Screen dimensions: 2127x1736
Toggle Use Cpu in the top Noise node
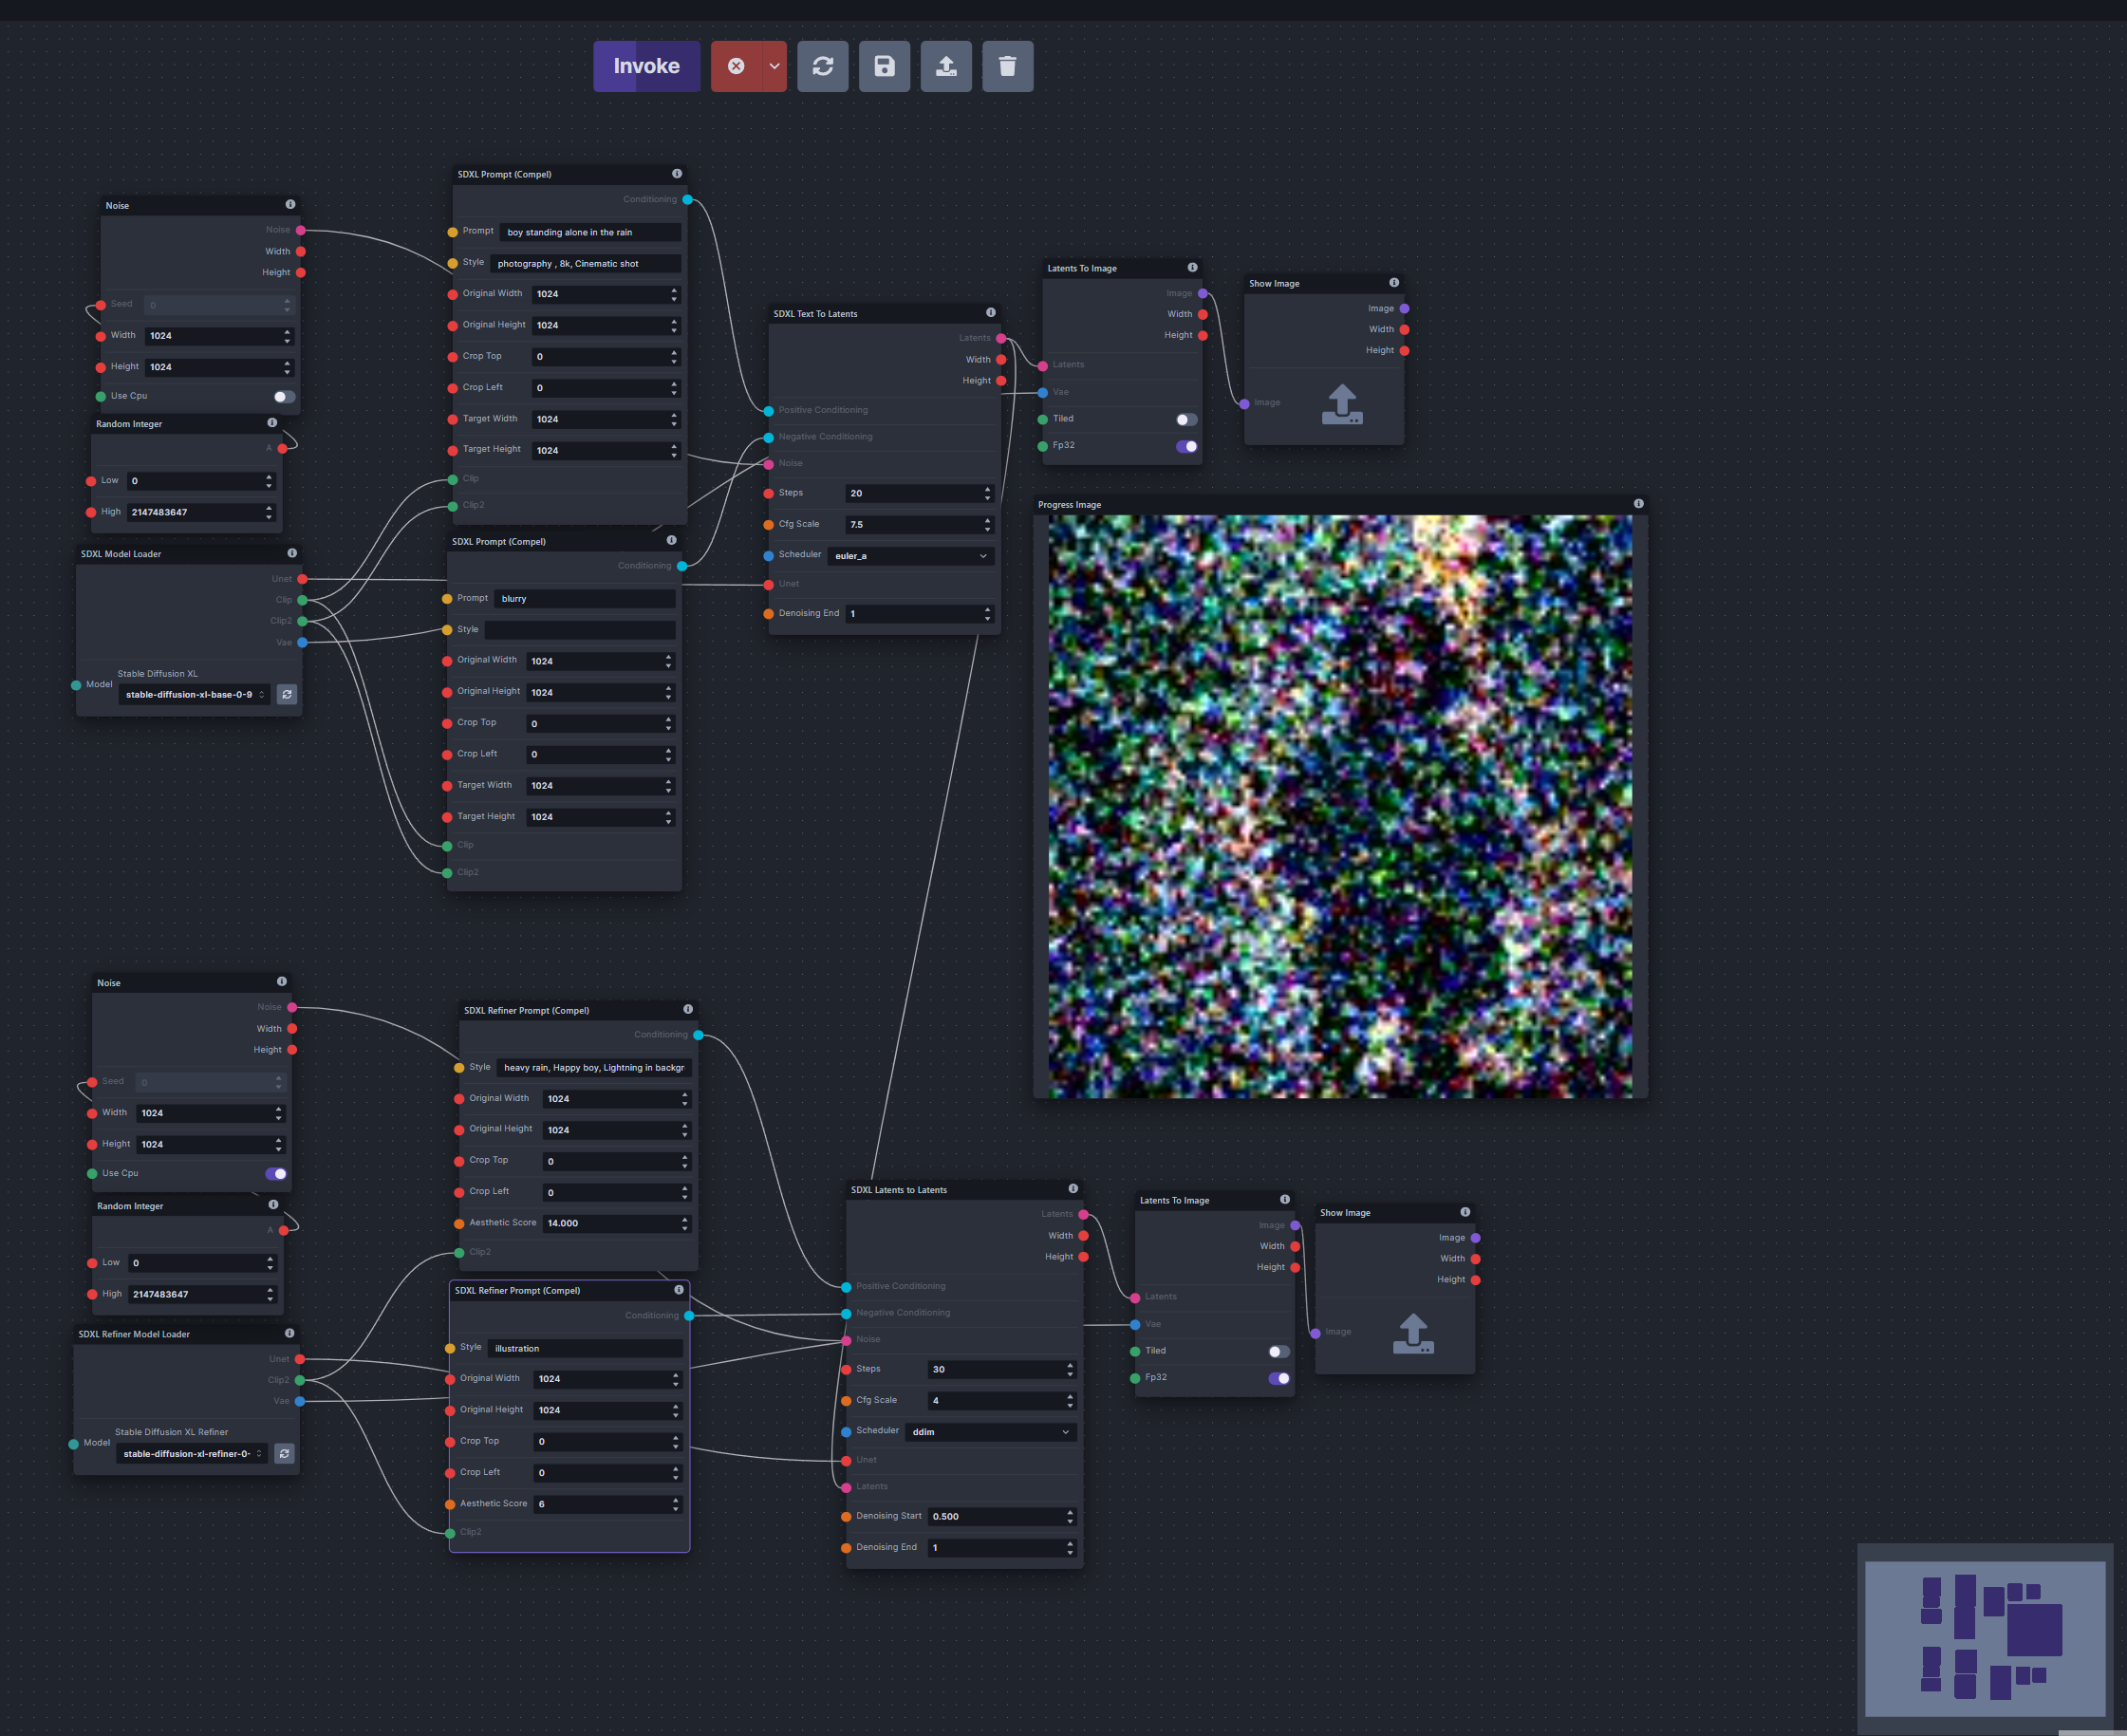[284, 397]
